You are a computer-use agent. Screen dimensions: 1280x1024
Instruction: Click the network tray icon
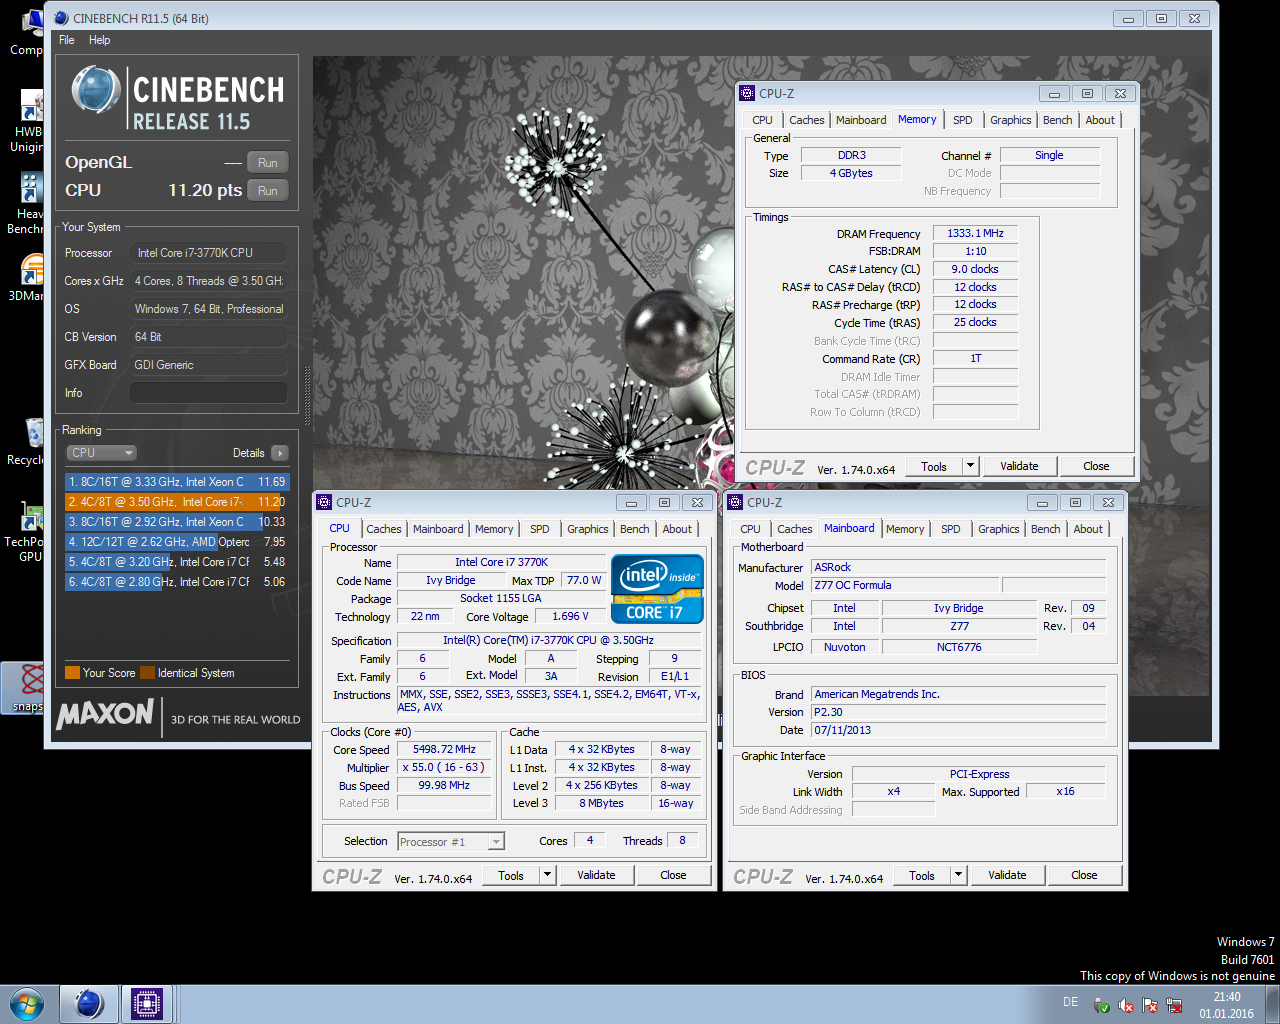[x=1174, y=1005]
